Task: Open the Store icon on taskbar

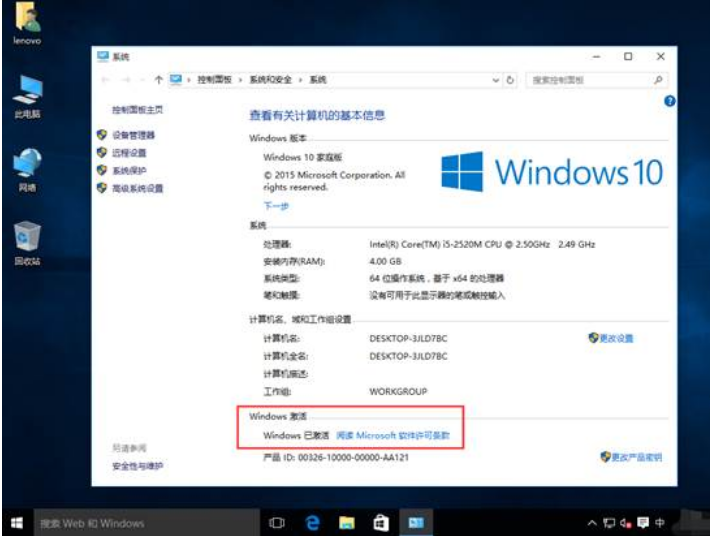Action: click(381, 523)
